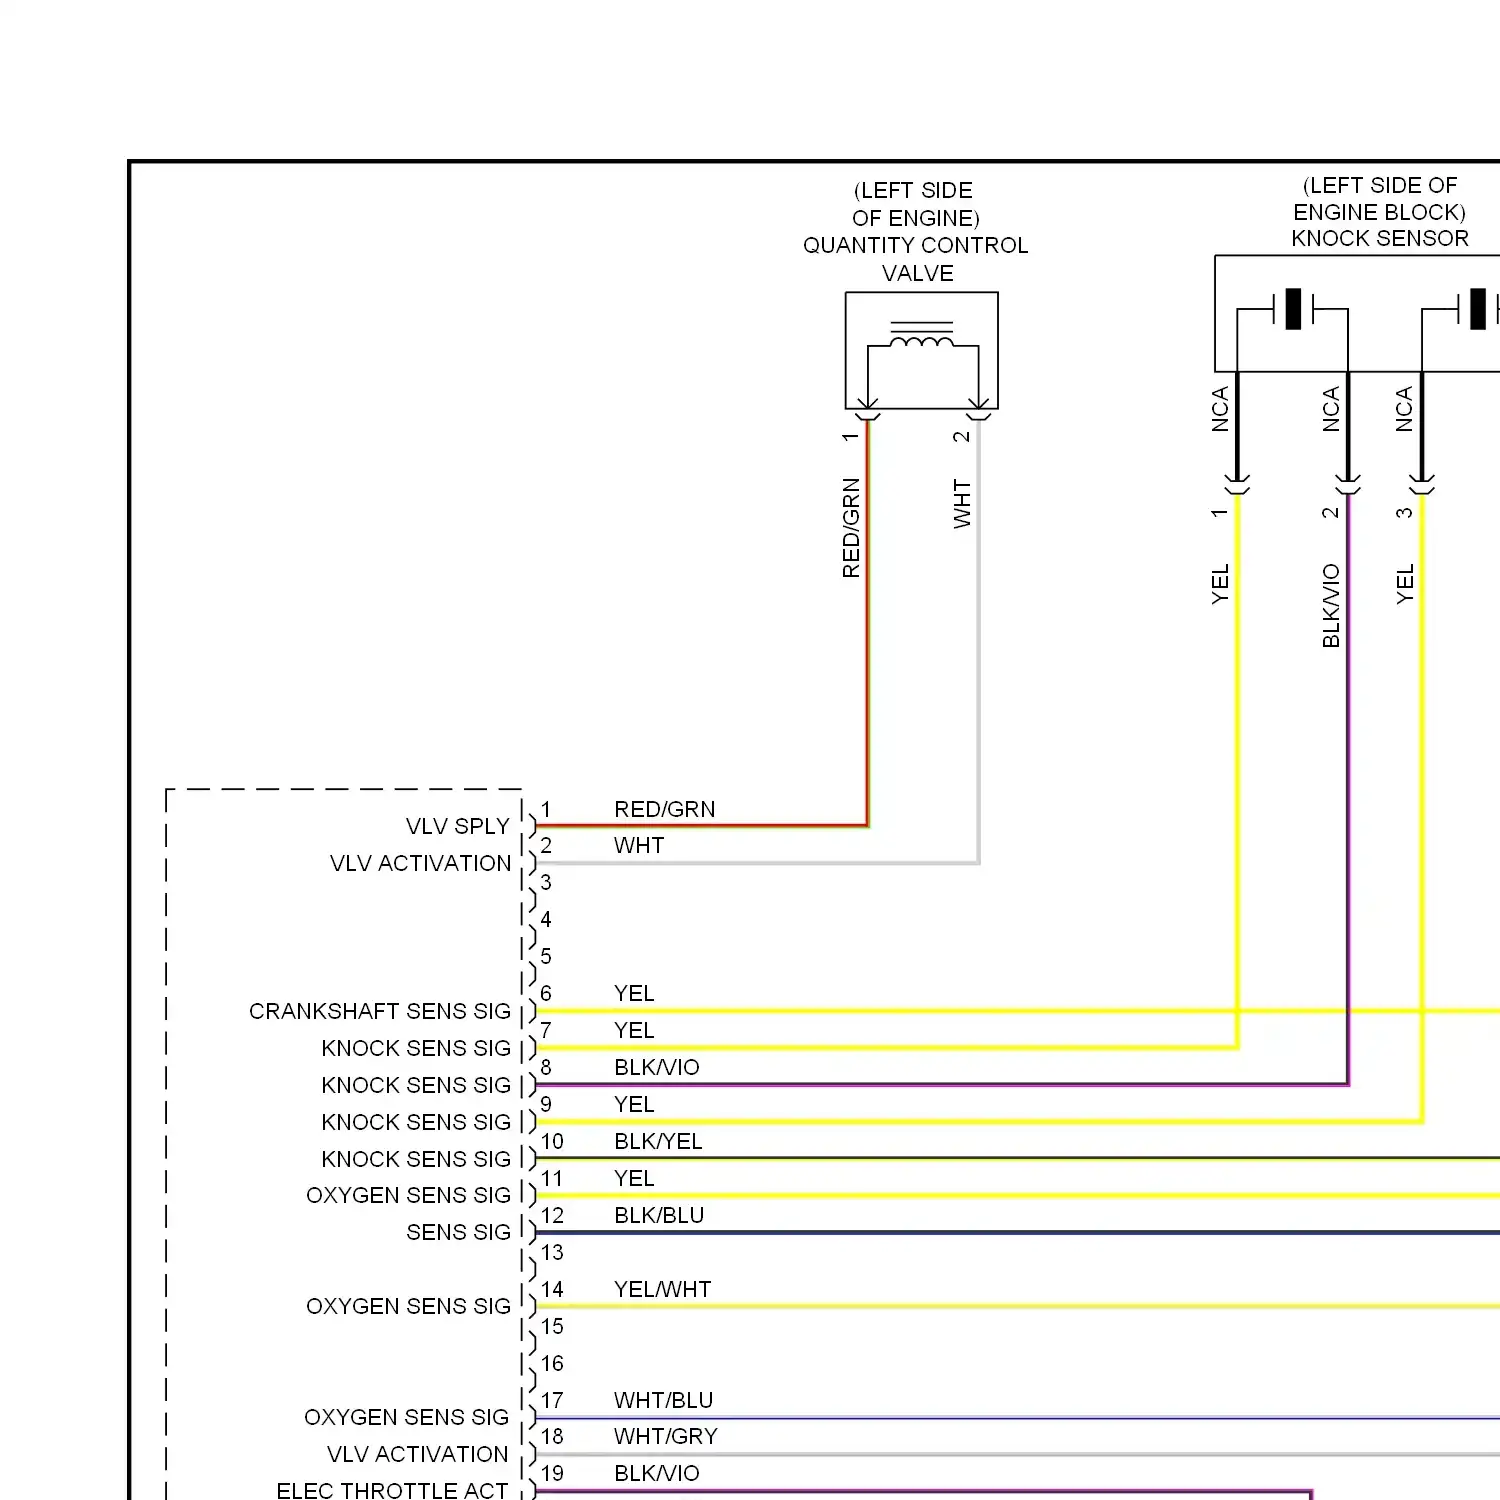Select the KNOCK SENSOR title text
The width and height of the screenshot is (1500, 1500).
point(1380,238)
